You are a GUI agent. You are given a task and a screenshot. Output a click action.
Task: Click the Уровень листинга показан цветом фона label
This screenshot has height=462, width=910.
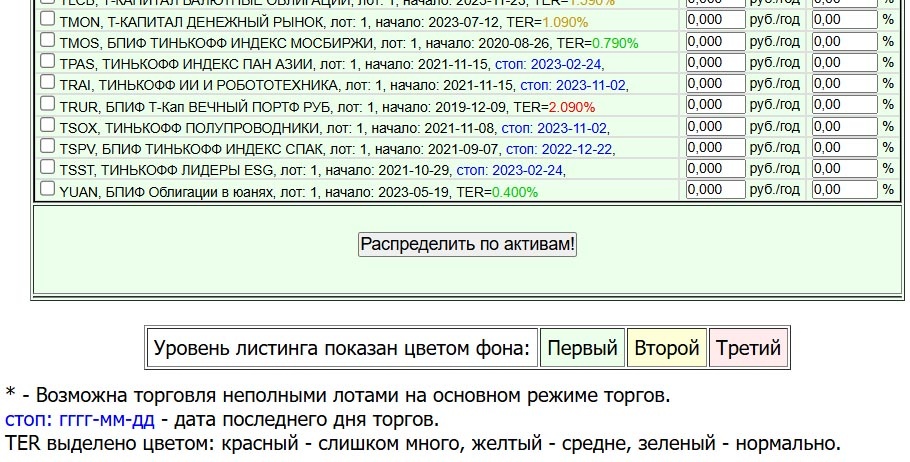coord(342,348)
